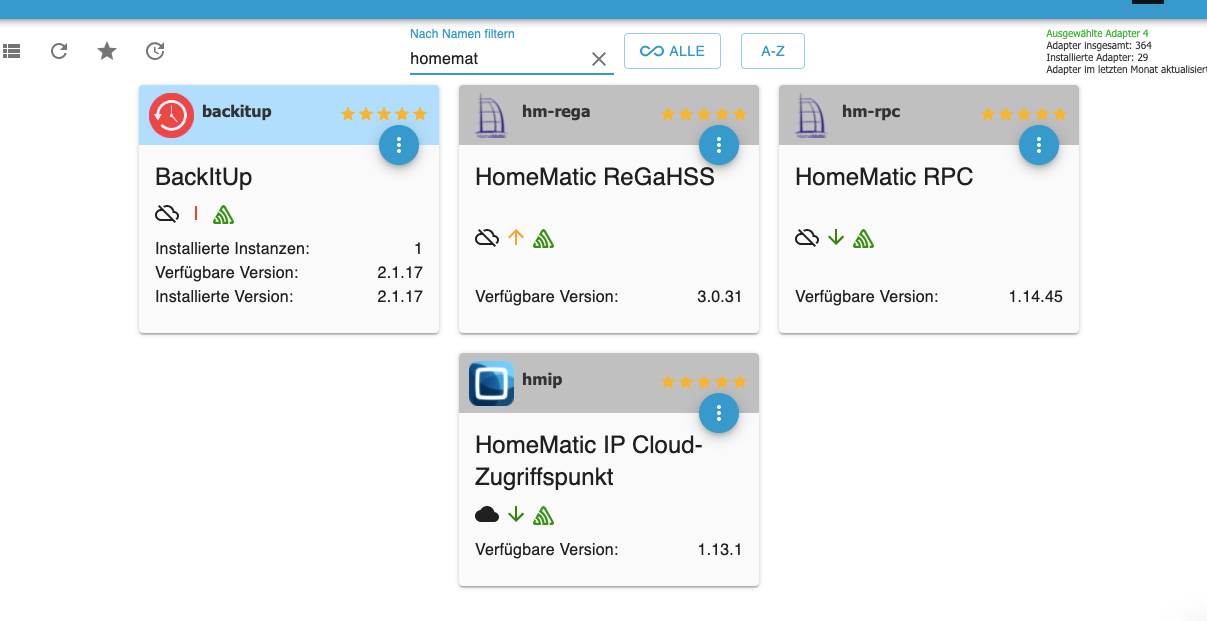Viewport: 1207px width, 621px height.
Task: Click hm-rega star rating
Action: (704, 114)
